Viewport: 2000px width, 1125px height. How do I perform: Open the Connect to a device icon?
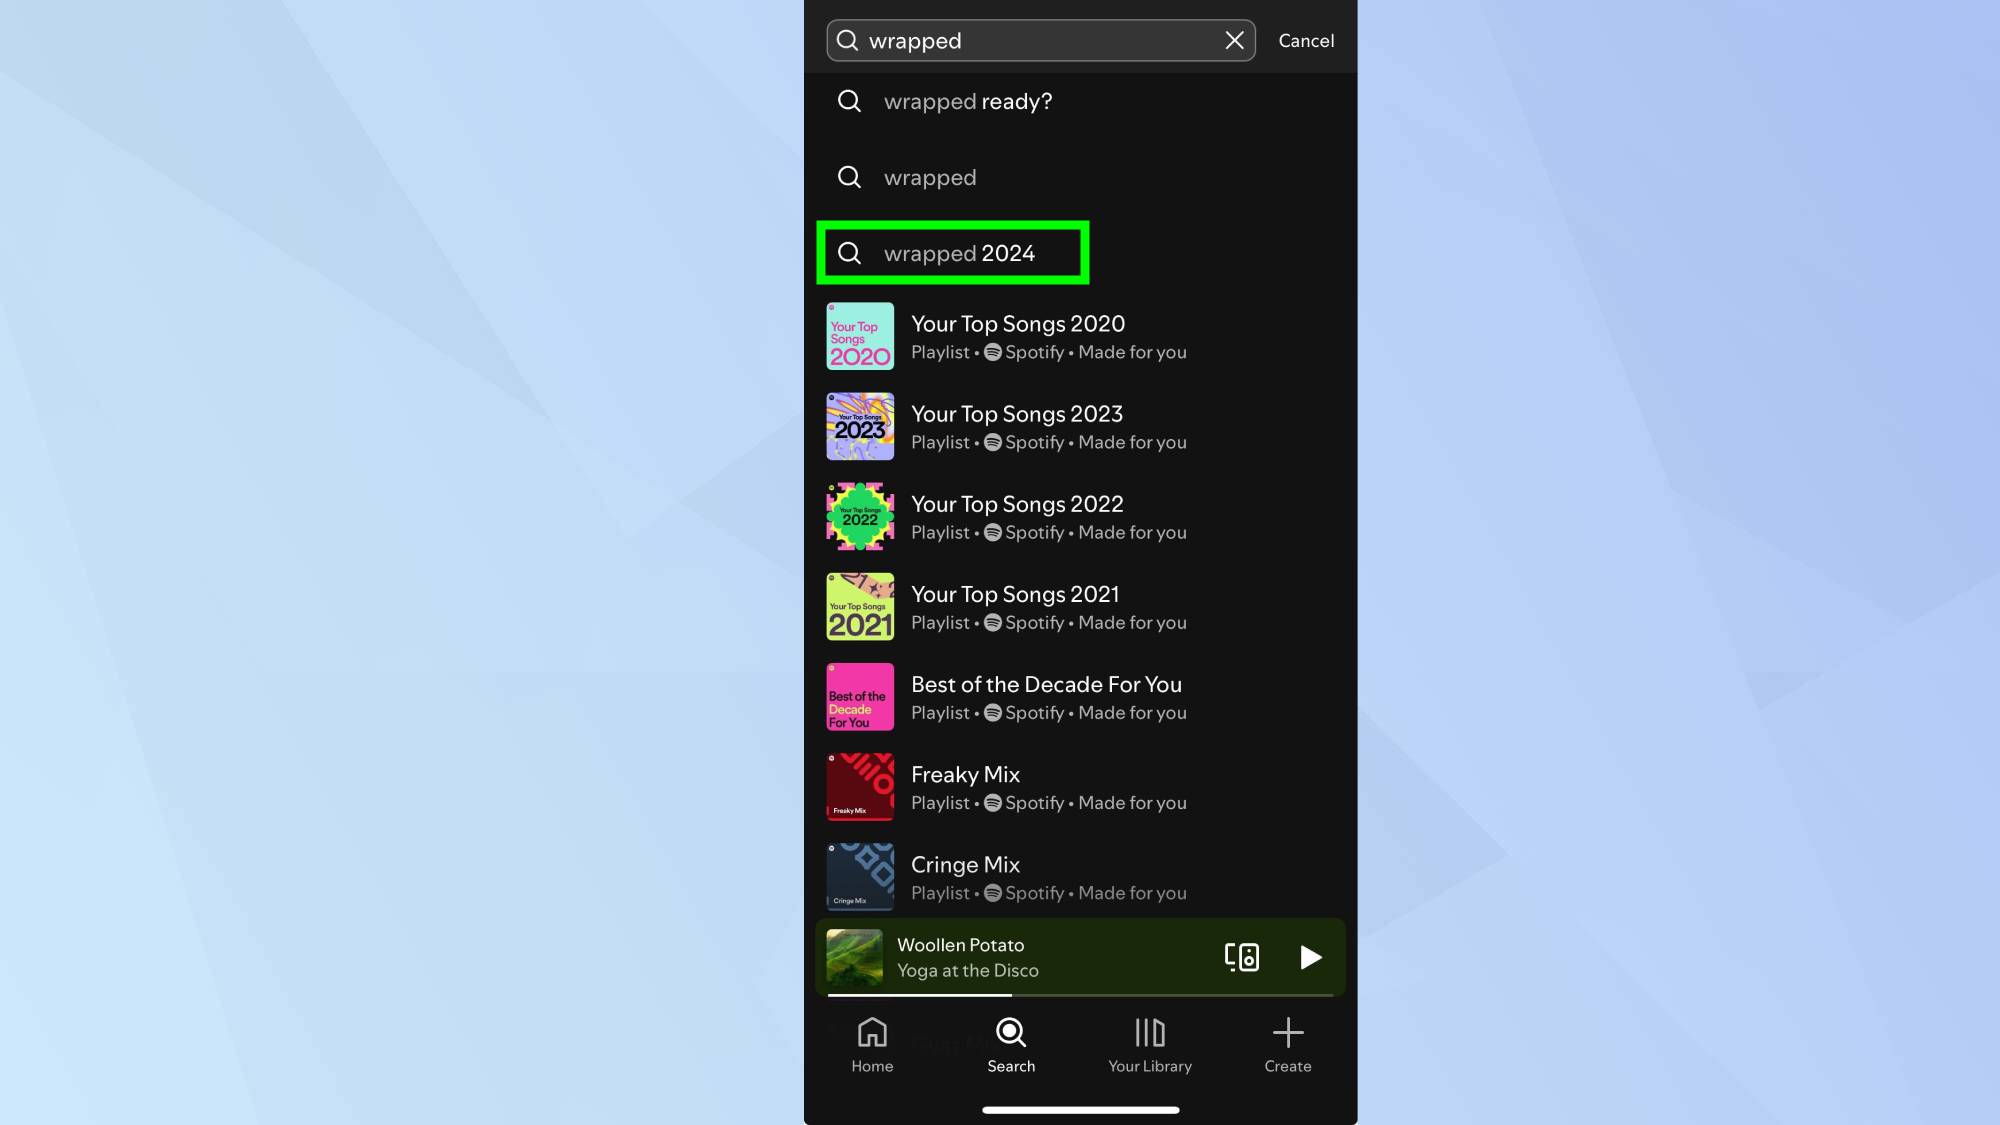pyautogui.click(x=1240, y=957)
